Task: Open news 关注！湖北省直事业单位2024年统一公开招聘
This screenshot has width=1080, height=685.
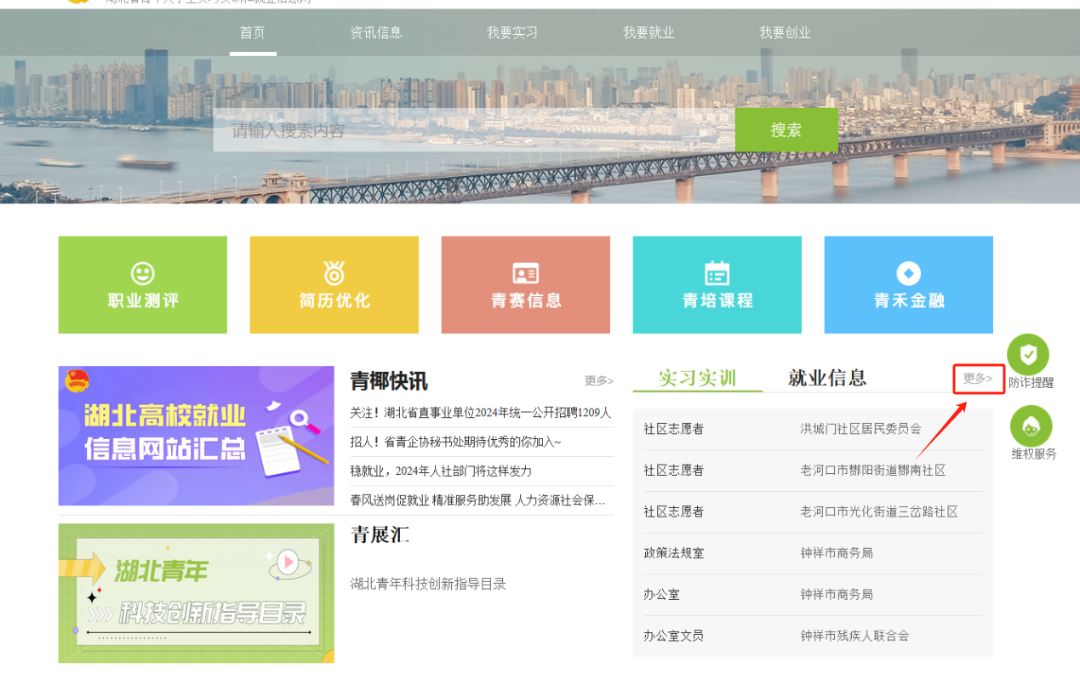Action: 480,412
